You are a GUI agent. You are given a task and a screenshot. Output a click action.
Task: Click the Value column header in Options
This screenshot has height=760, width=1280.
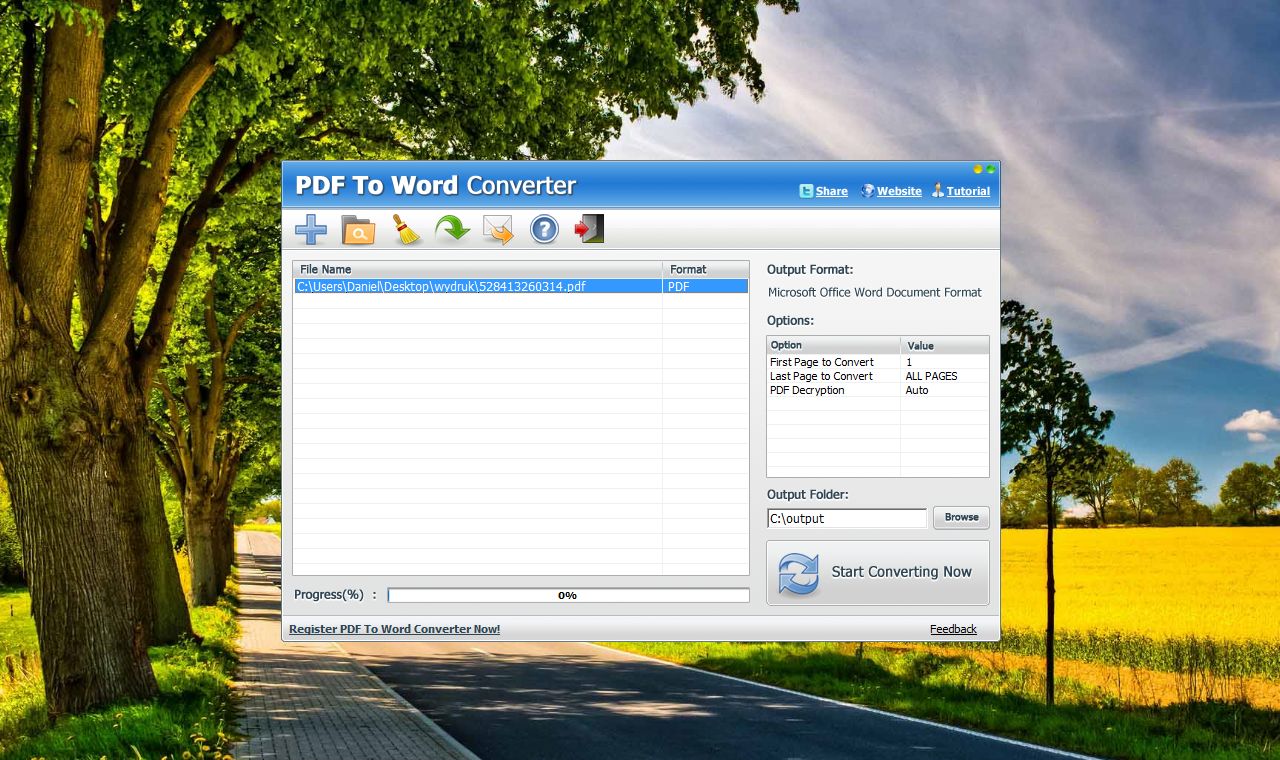click(944, 345)
